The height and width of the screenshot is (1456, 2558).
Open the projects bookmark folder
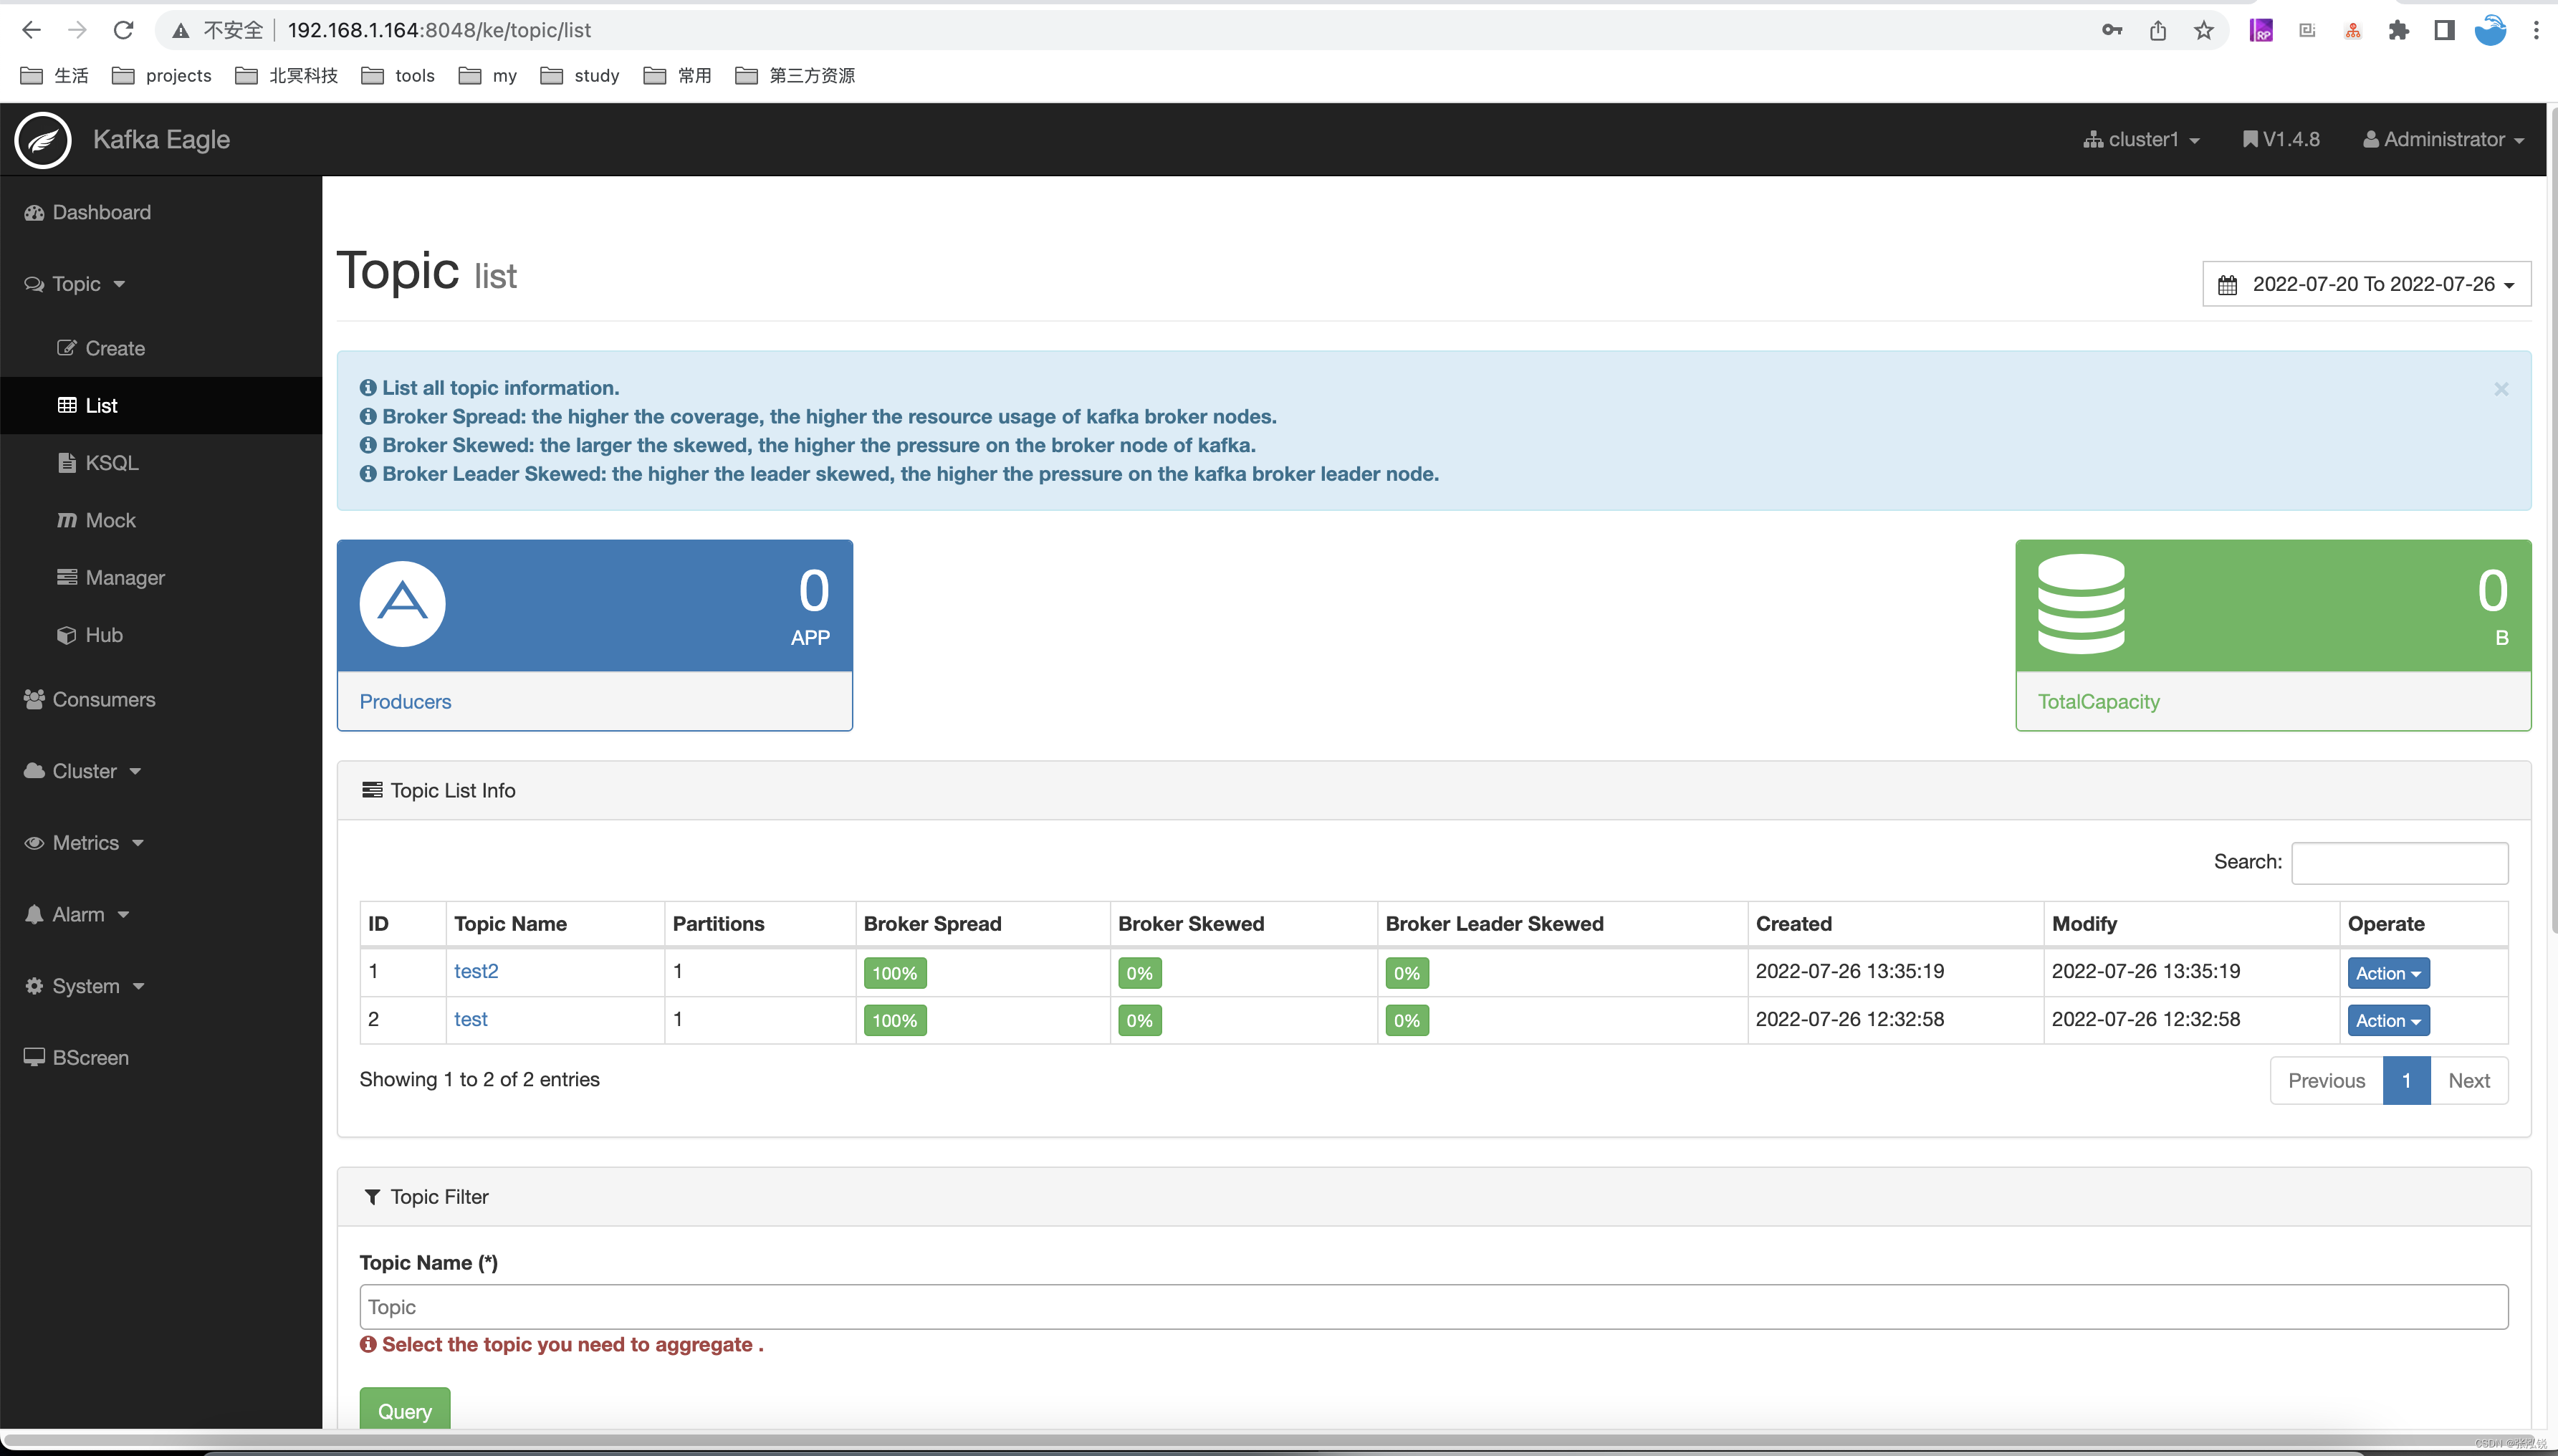(x=162, y=76)
